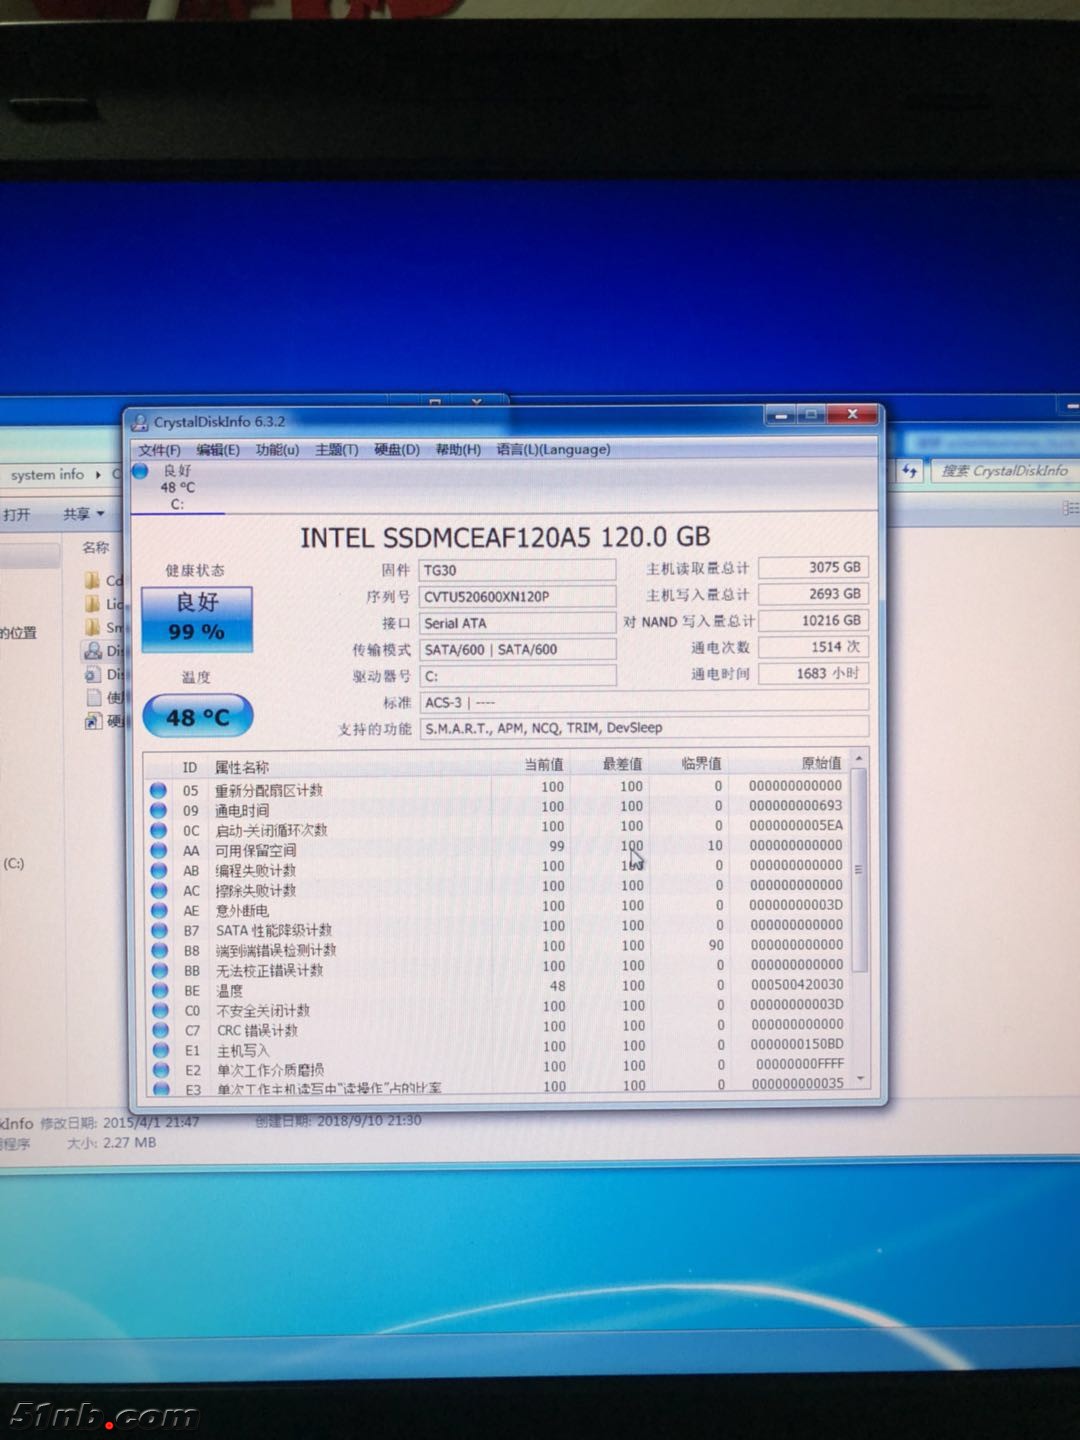Click status icon for attribute 05 row
Viewport: 1080px width, 1440px height.
click(x=158, y=790)
